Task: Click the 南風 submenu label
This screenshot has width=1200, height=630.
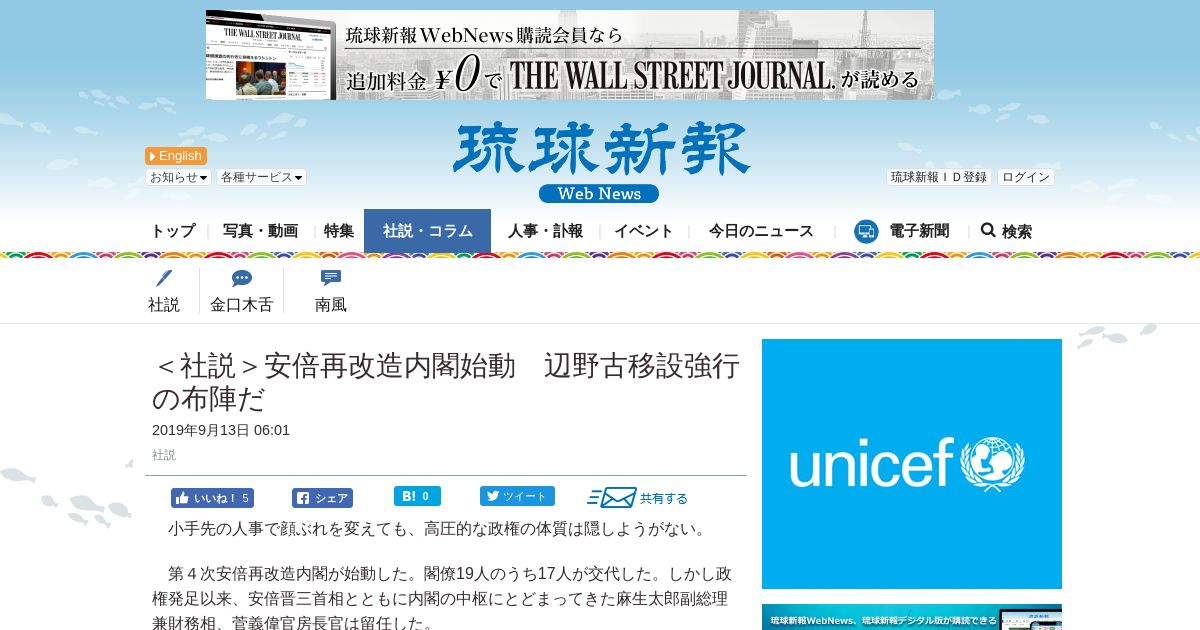Action: coord(331,305)
